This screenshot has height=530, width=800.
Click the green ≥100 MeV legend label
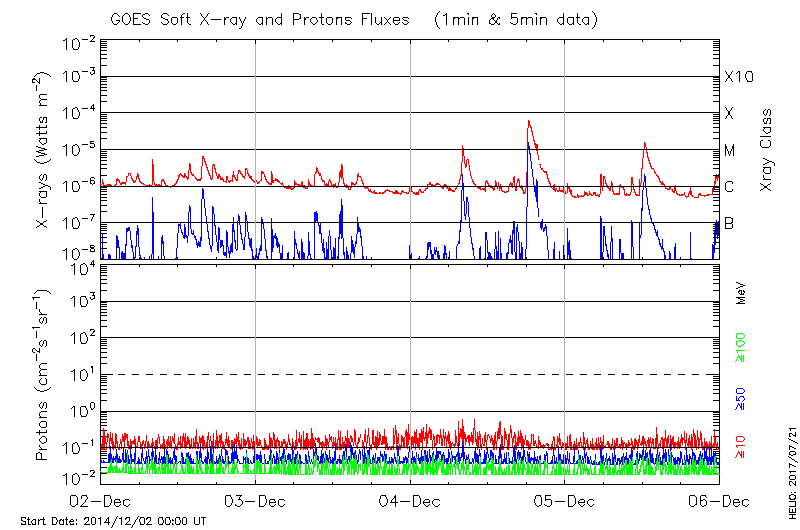[x=741, y=350]
